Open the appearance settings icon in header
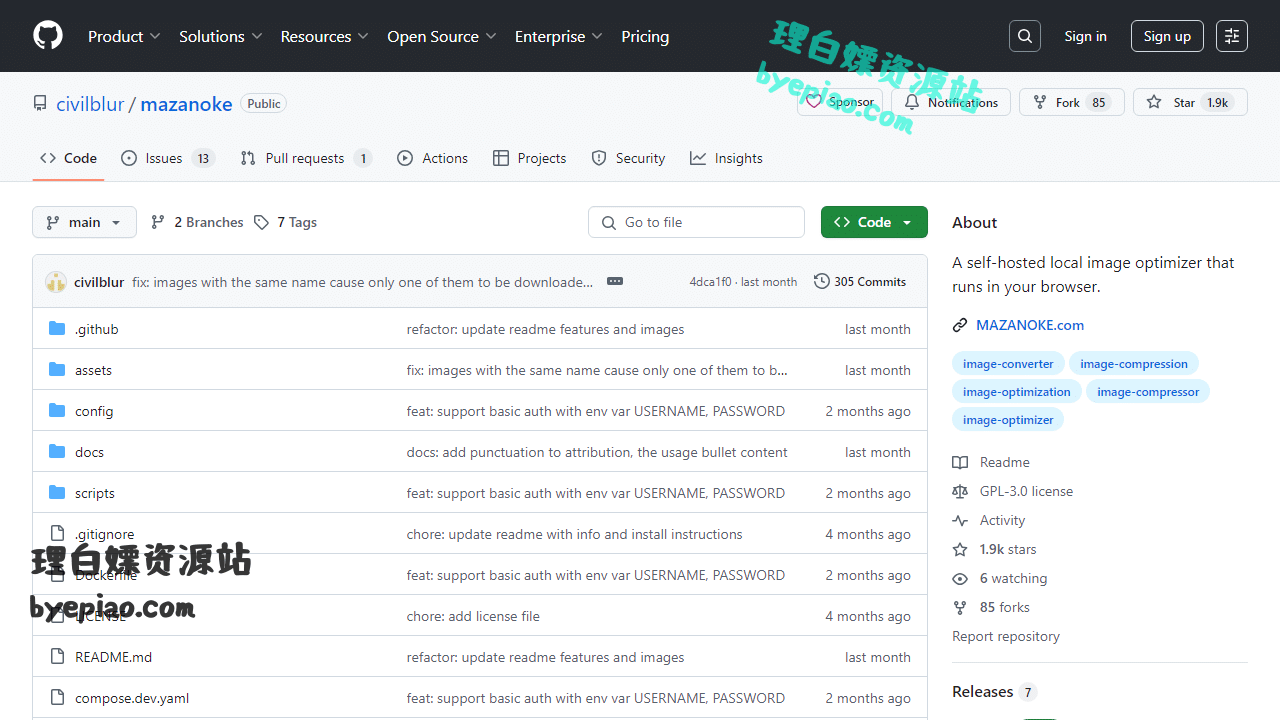 click(1232, 36)
